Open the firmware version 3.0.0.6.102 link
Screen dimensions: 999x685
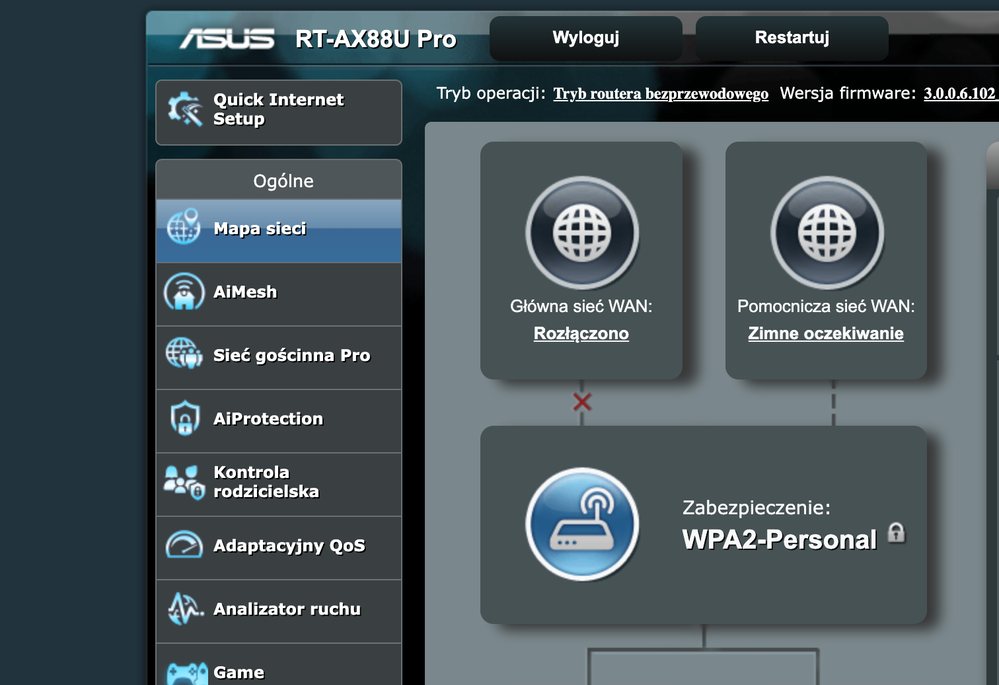[959, 94]
